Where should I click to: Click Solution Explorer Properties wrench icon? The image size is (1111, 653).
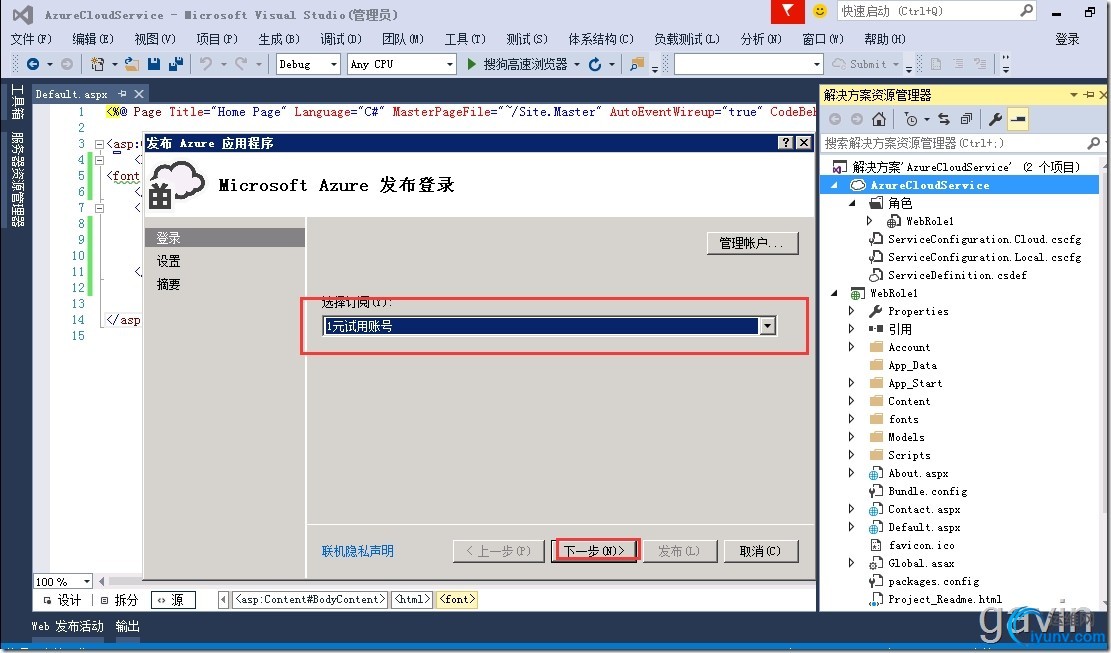(996, 119)
